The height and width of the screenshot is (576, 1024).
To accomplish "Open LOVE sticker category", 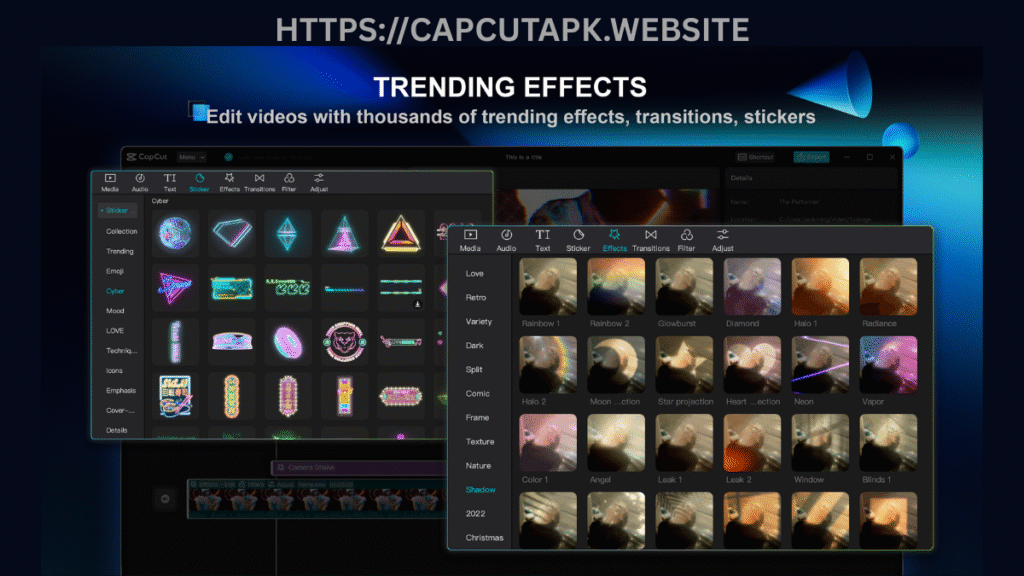I will (115, 331).
